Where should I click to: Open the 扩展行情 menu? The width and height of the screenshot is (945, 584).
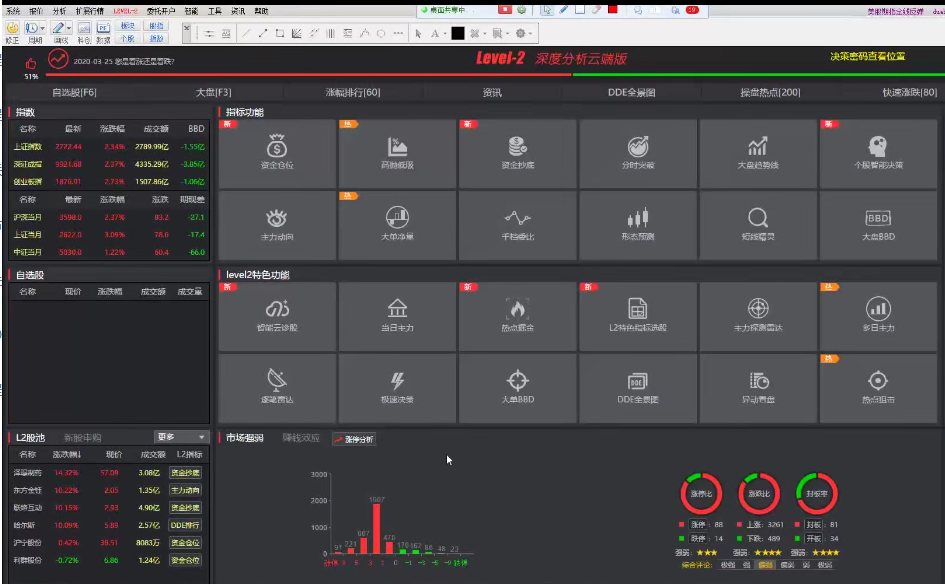pyautogui.click(x=90, y=11)
